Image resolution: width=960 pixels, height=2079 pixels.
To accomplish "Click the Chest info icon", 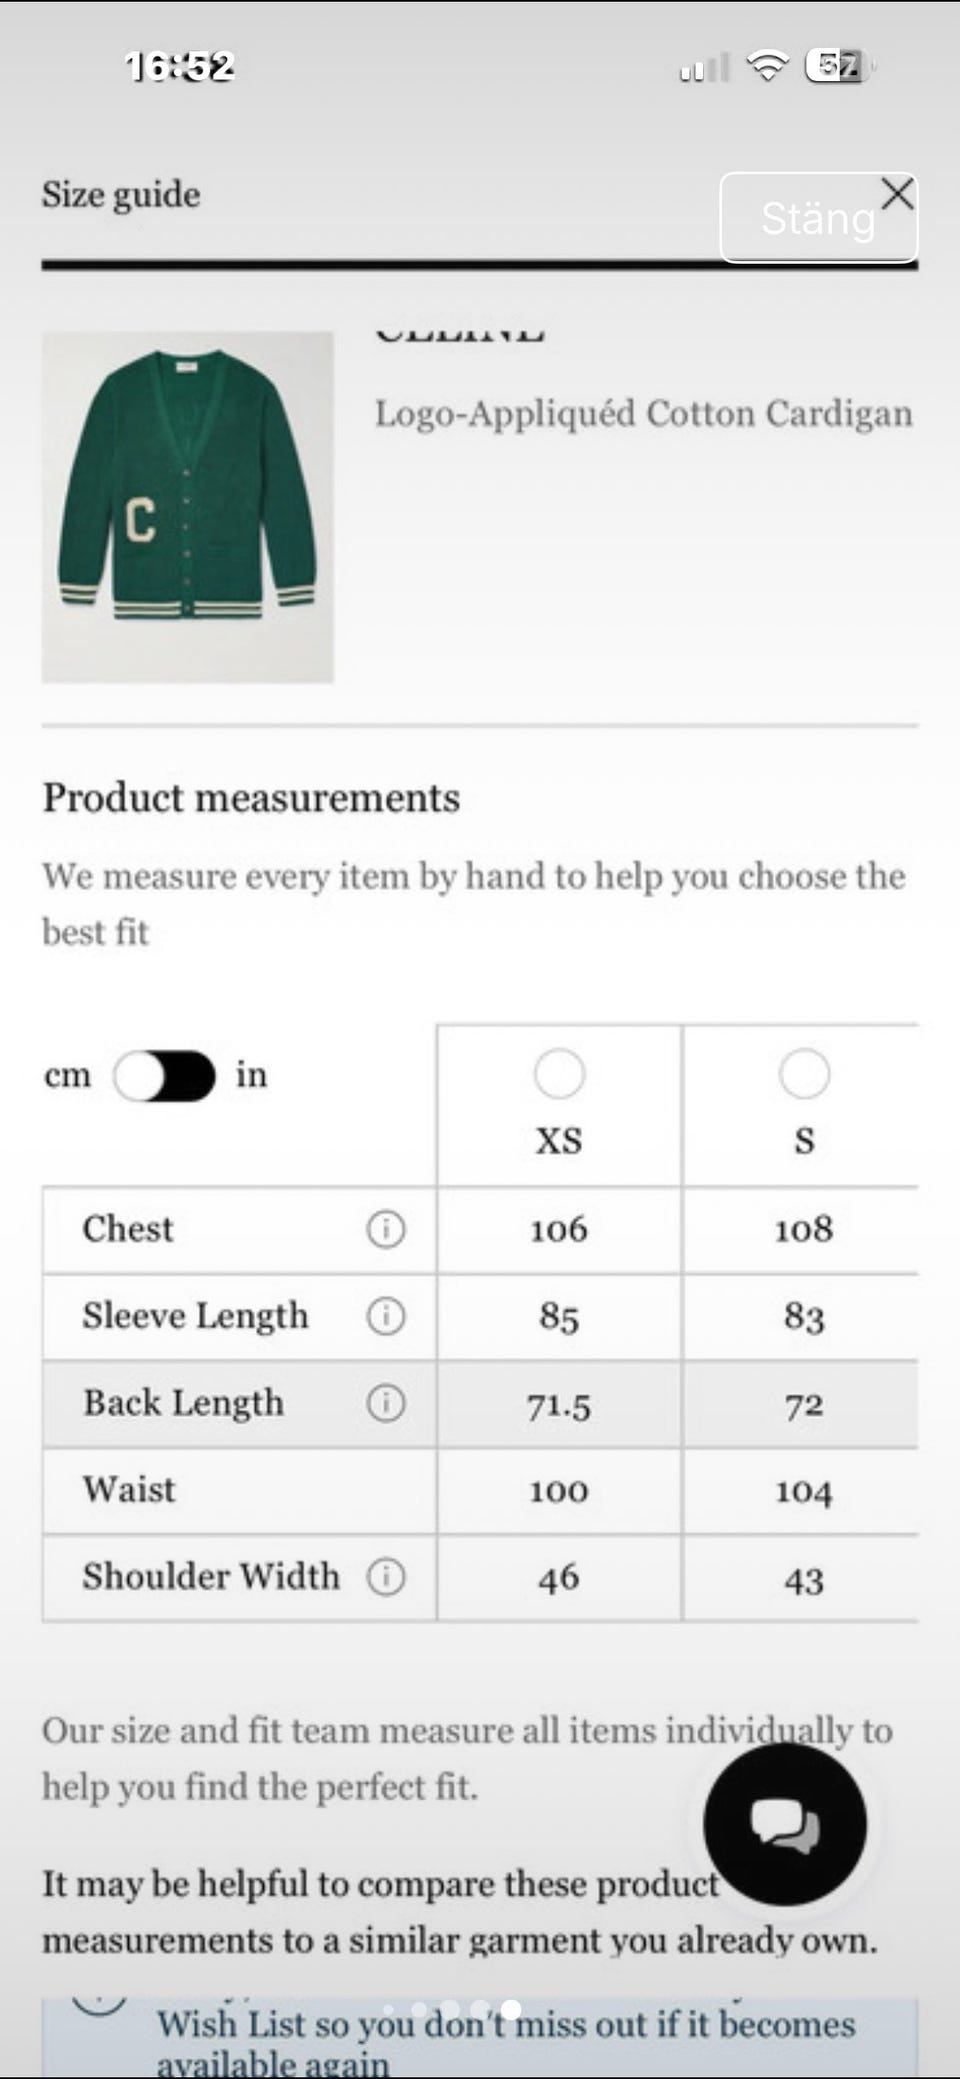I will [386, 1229].
